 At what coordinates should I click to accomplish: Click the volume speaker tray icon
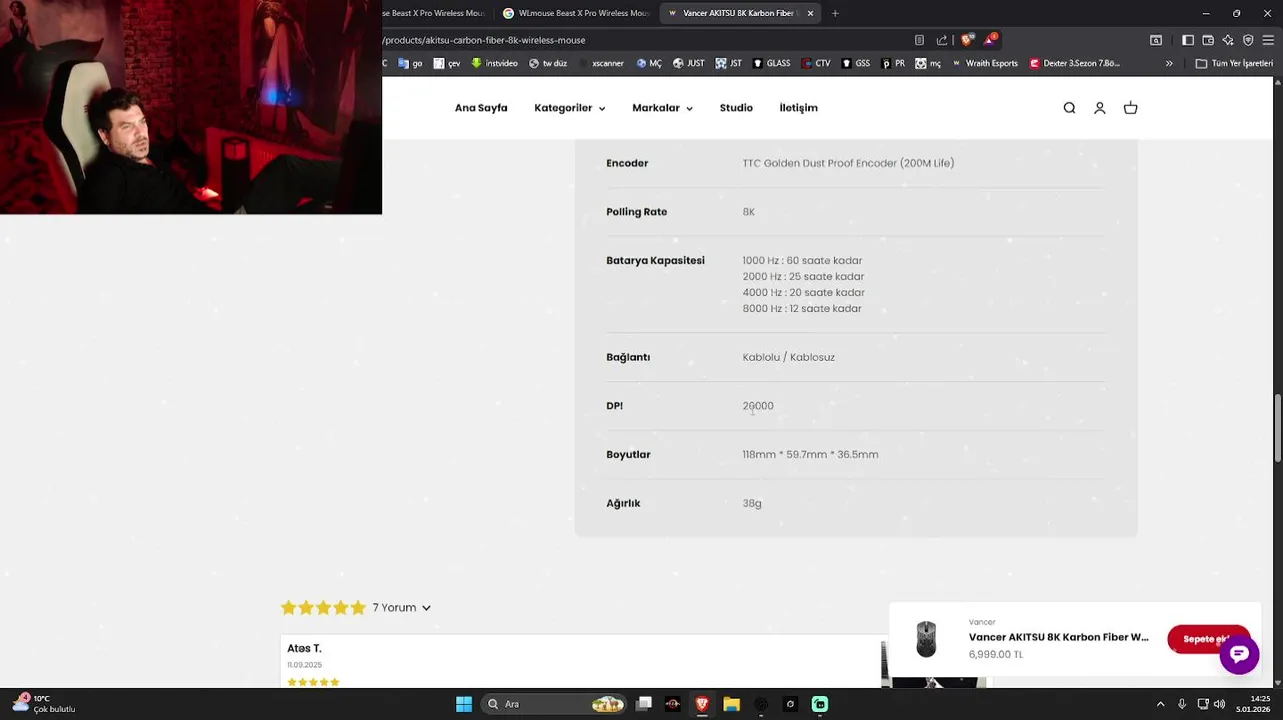[x=1219, y=704]
